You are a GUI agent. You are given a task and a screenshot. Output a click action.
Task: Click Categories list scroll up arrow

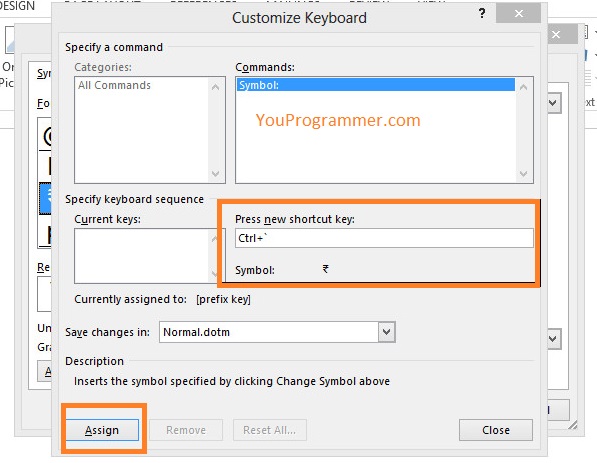(215, 87)
